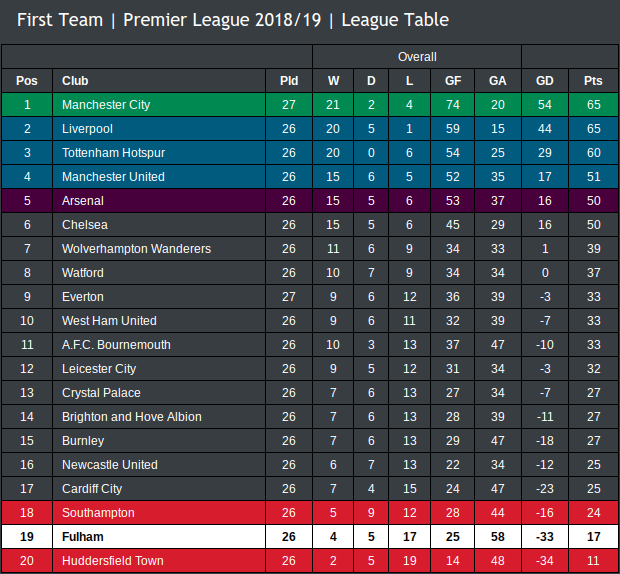Select the Pld column header
The height and width of the screenshot is (574, 620).
coord(289,81)
